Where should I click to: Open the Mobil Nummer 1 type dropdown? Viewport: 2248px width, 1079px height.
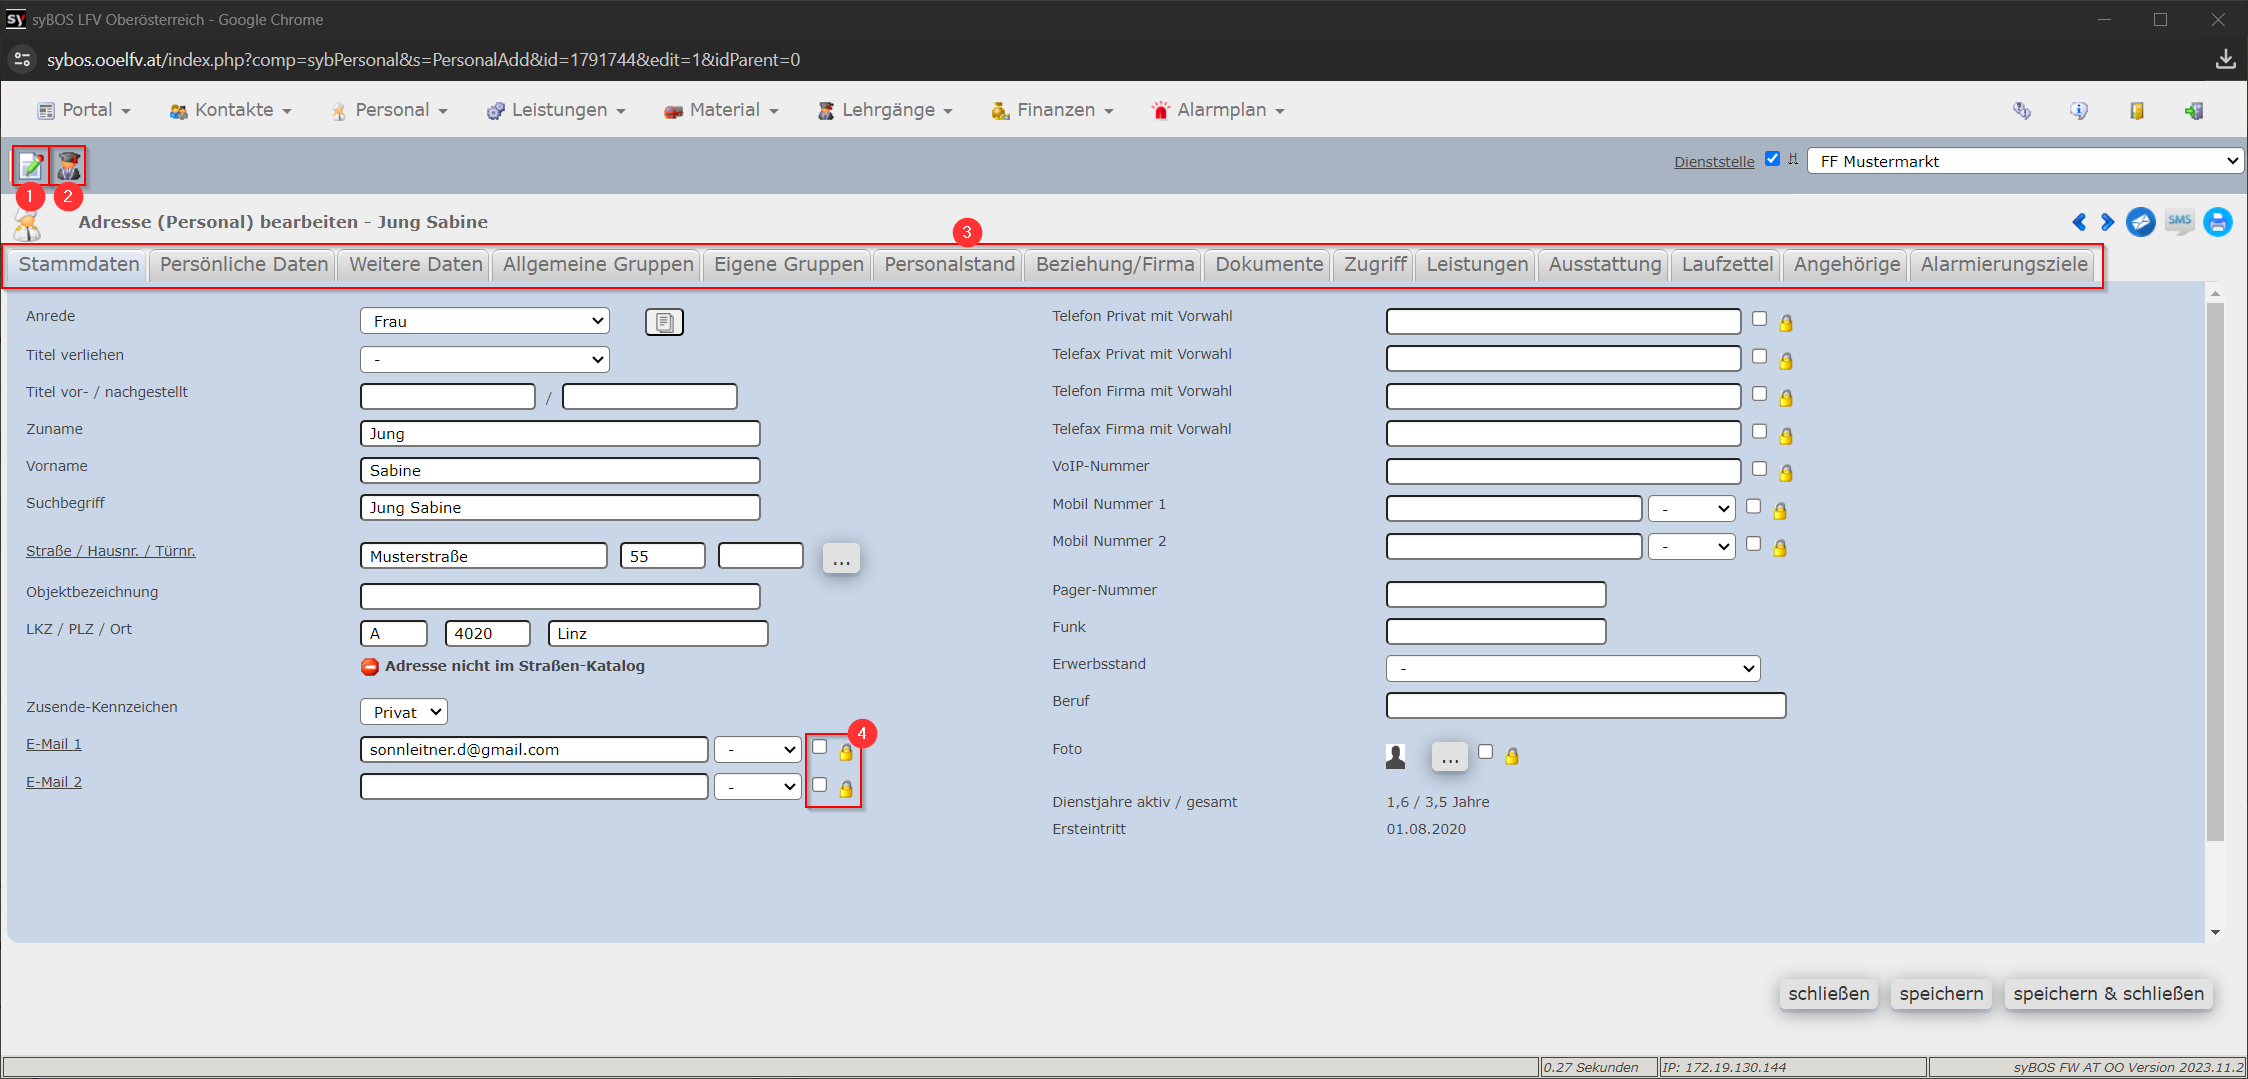click(1692, 509)
